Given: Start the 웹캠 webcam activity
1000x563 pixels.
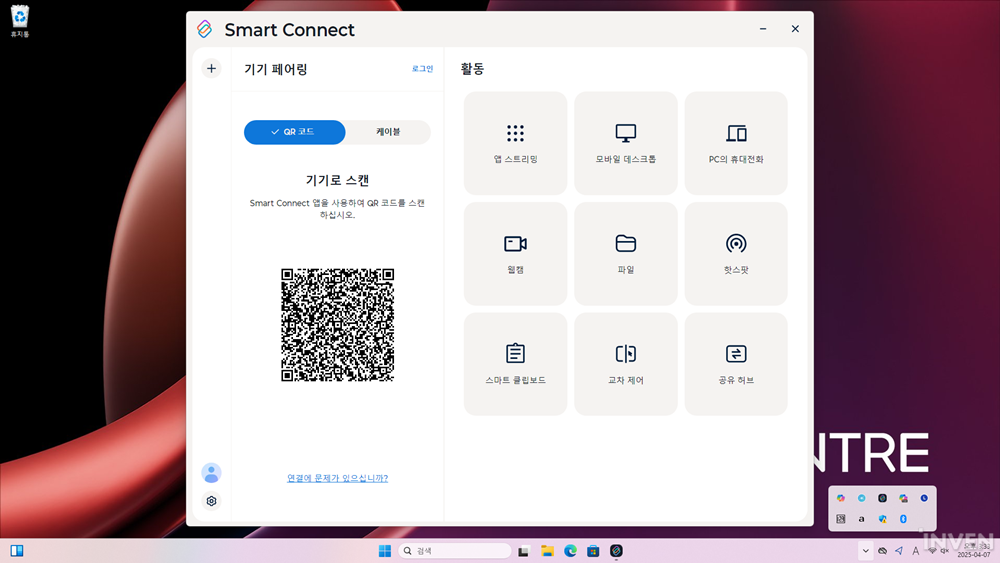Looking at the screenshot, I should coord(515,253).
